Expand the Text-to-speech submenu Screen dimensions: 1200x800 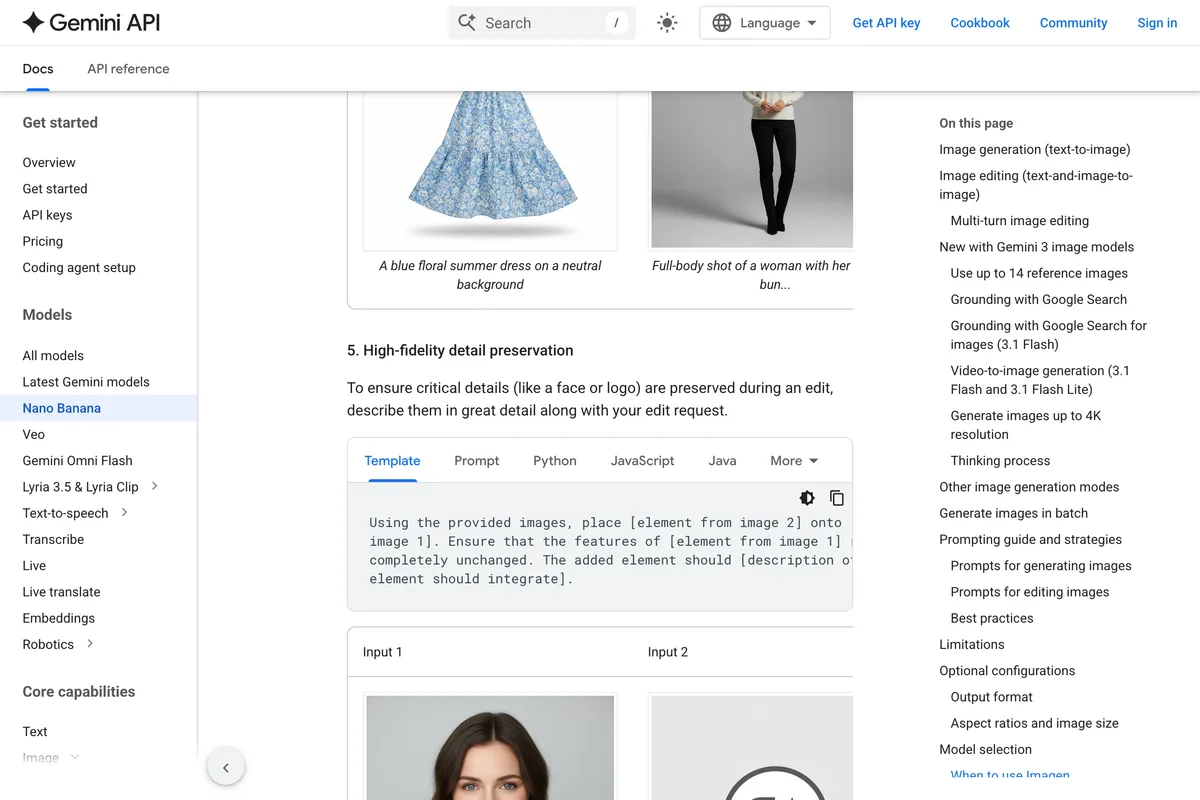pos(124,512)
